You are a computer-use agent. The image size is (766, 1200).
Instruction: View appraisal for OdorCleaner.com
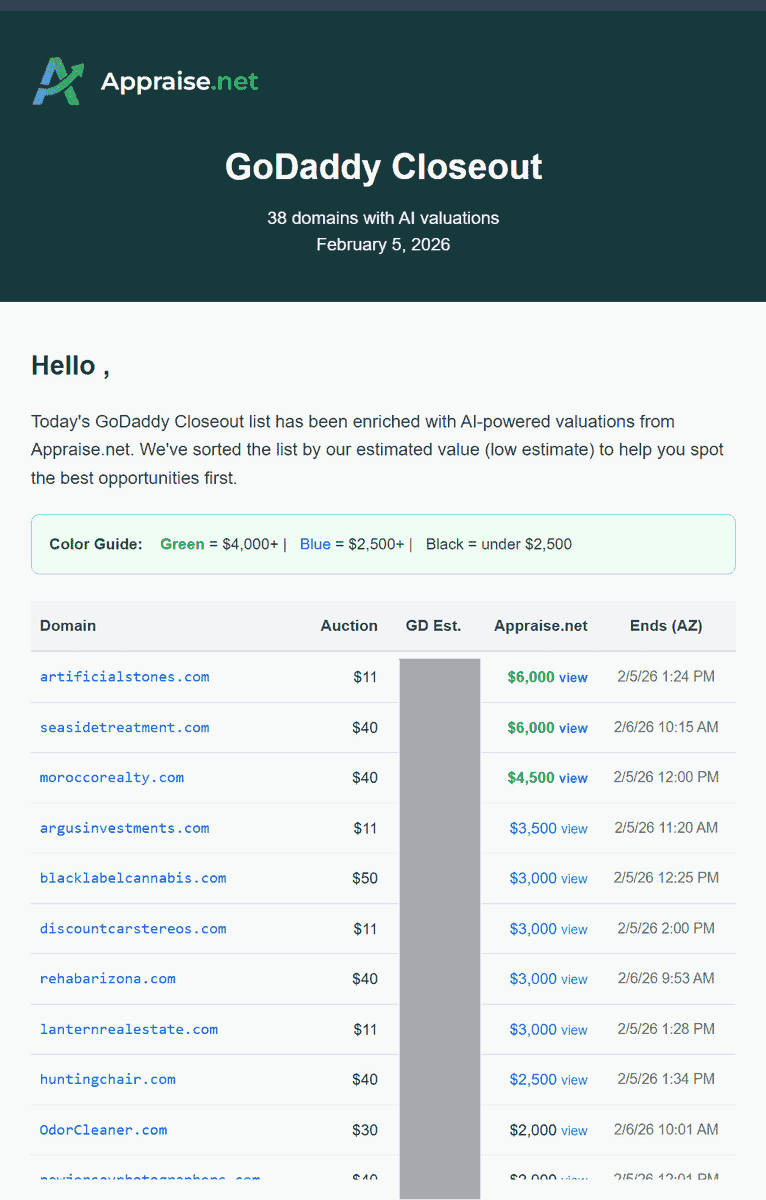[x=574, y=1131]
